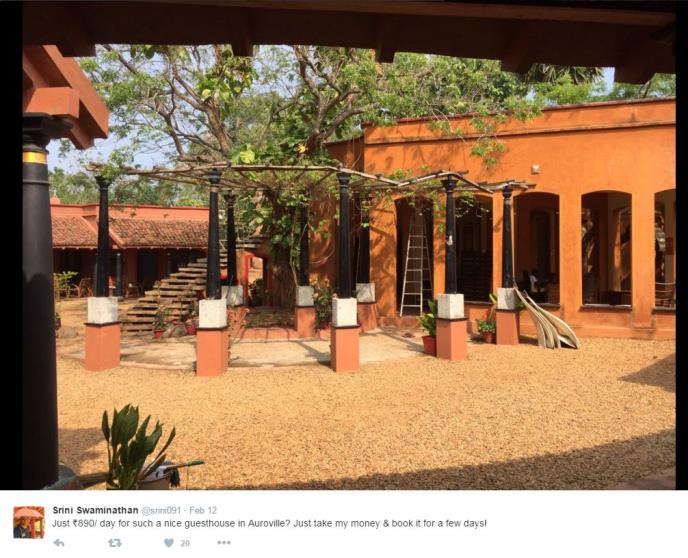View the 20 likes count
Viewport: 688px width, 558px height.
[x=185, y=544]
